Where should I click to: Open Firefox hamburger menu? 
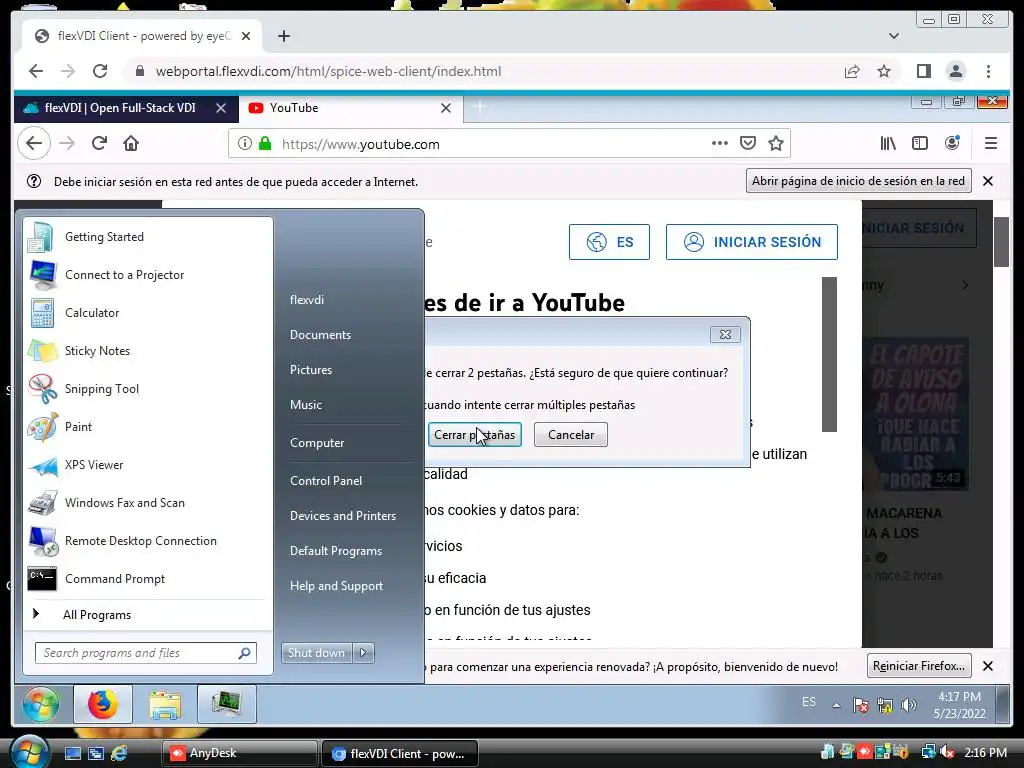pyautogui.click(x=991, y=143)
